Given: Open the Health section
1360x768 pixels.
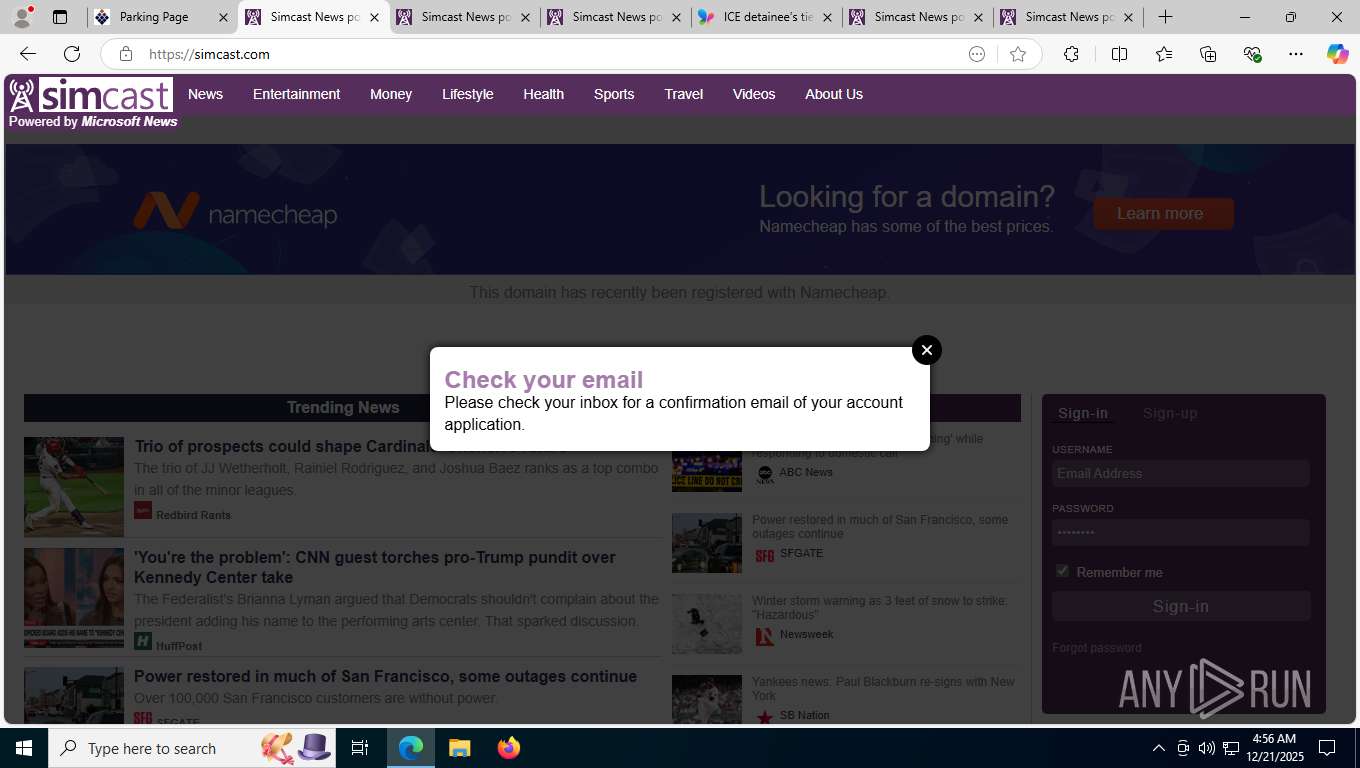Looking at the screenshot, I should pos(543,94).
